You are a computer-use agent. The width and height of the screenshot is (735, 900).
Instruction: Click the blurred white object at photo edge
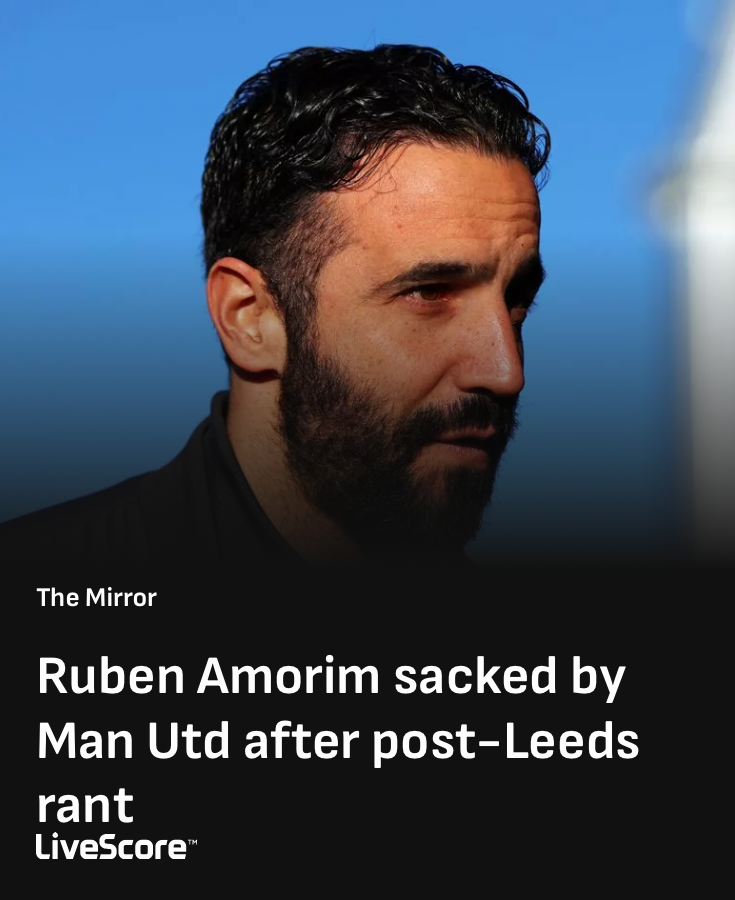[706, 230]
